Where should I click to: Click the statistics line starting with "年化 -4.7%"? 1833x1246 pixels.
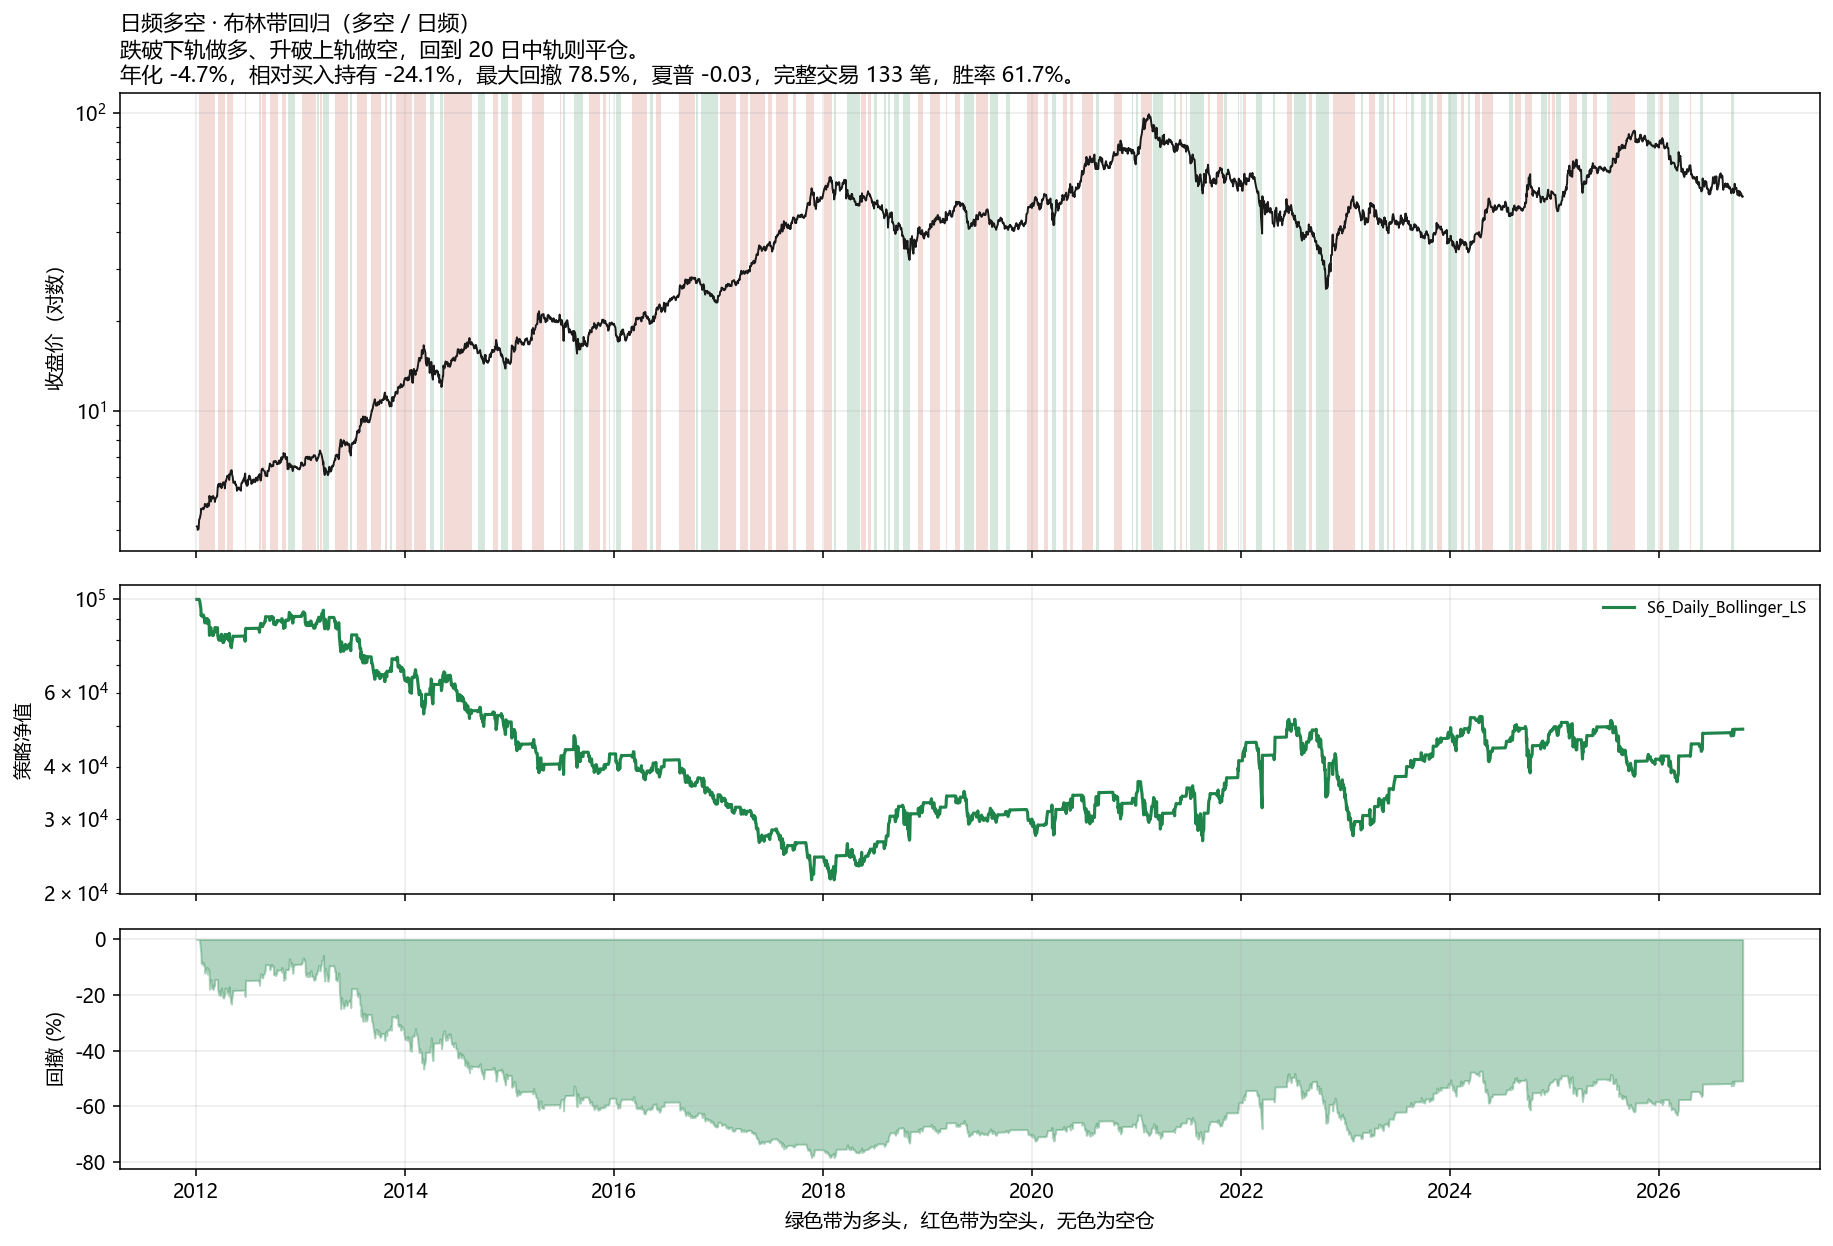(598, 75)
